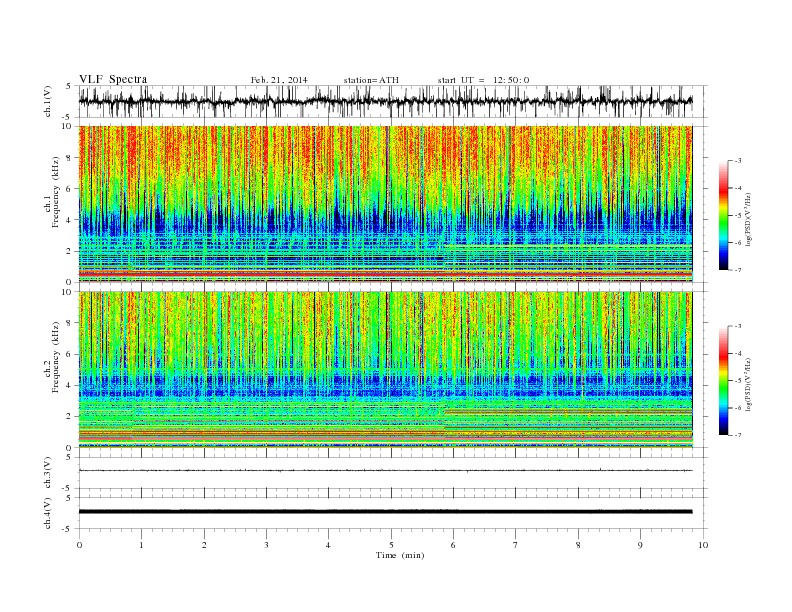Click the "ch.1(V)" waveform axis label
The height and width of the screenshot is (612, 792).
[x=48, y=101]
